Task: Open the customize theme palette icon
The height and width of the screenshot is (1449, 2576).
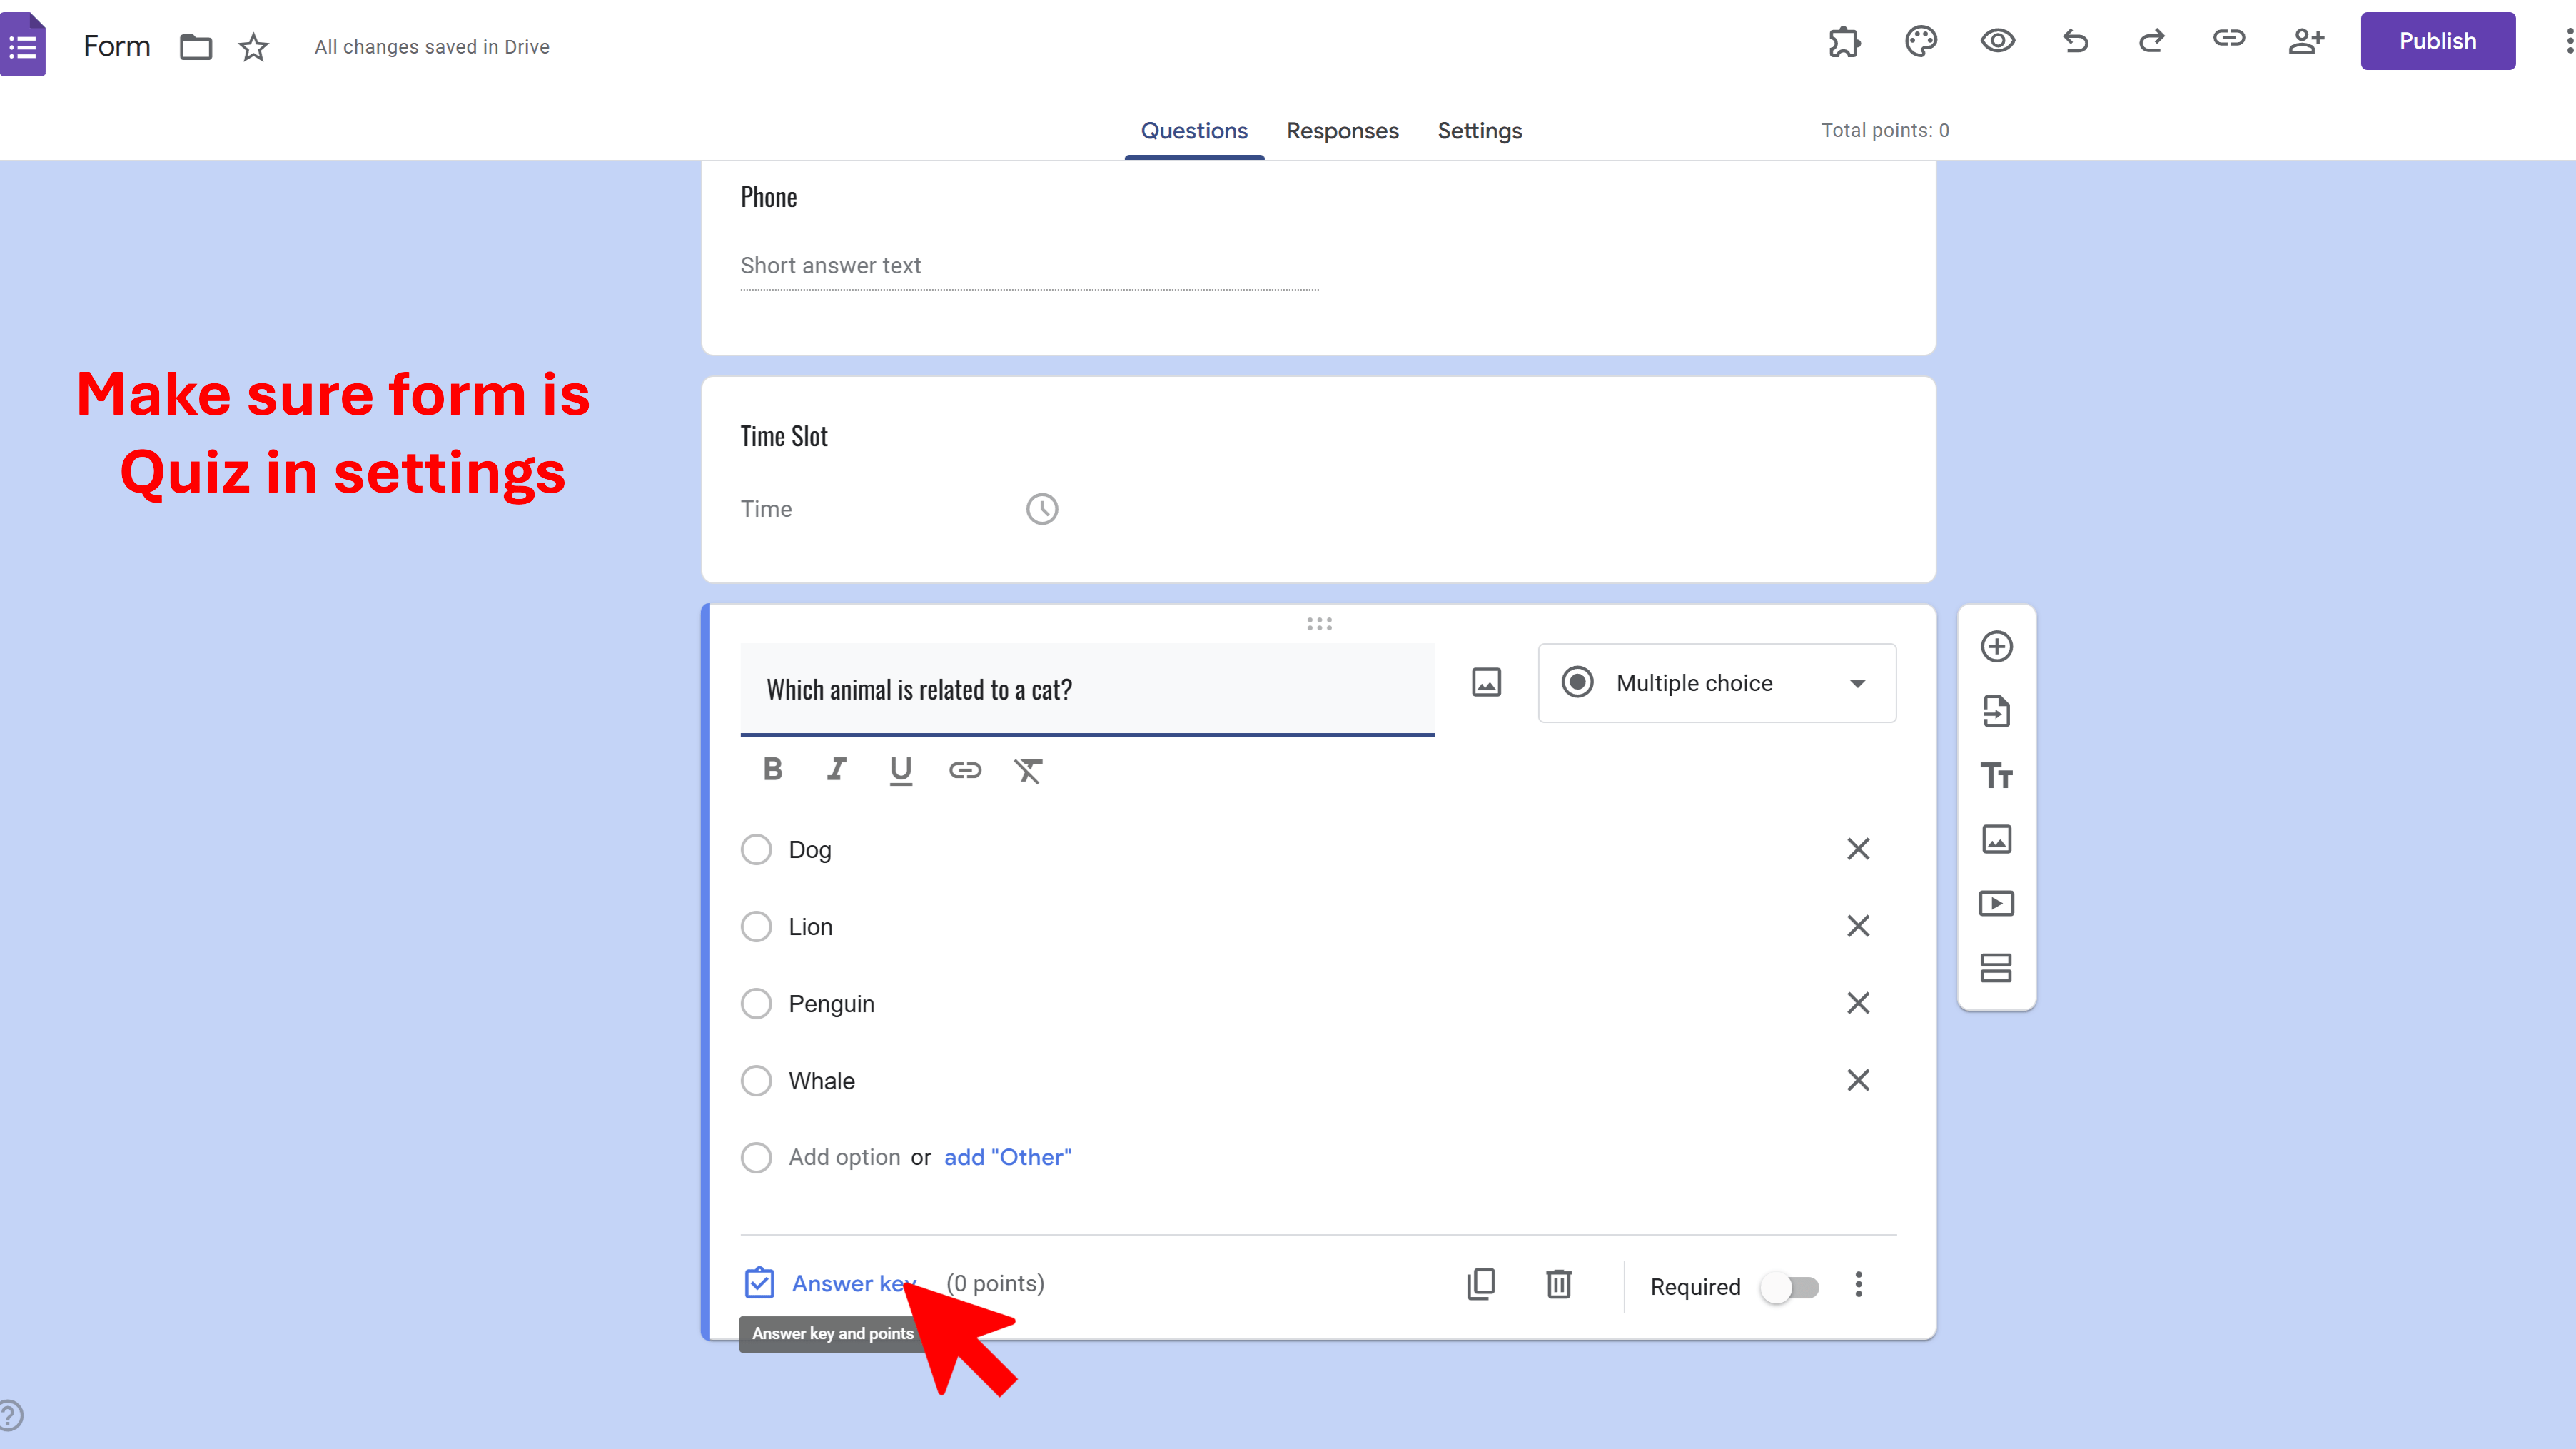Action: [x=1920, y=41]
